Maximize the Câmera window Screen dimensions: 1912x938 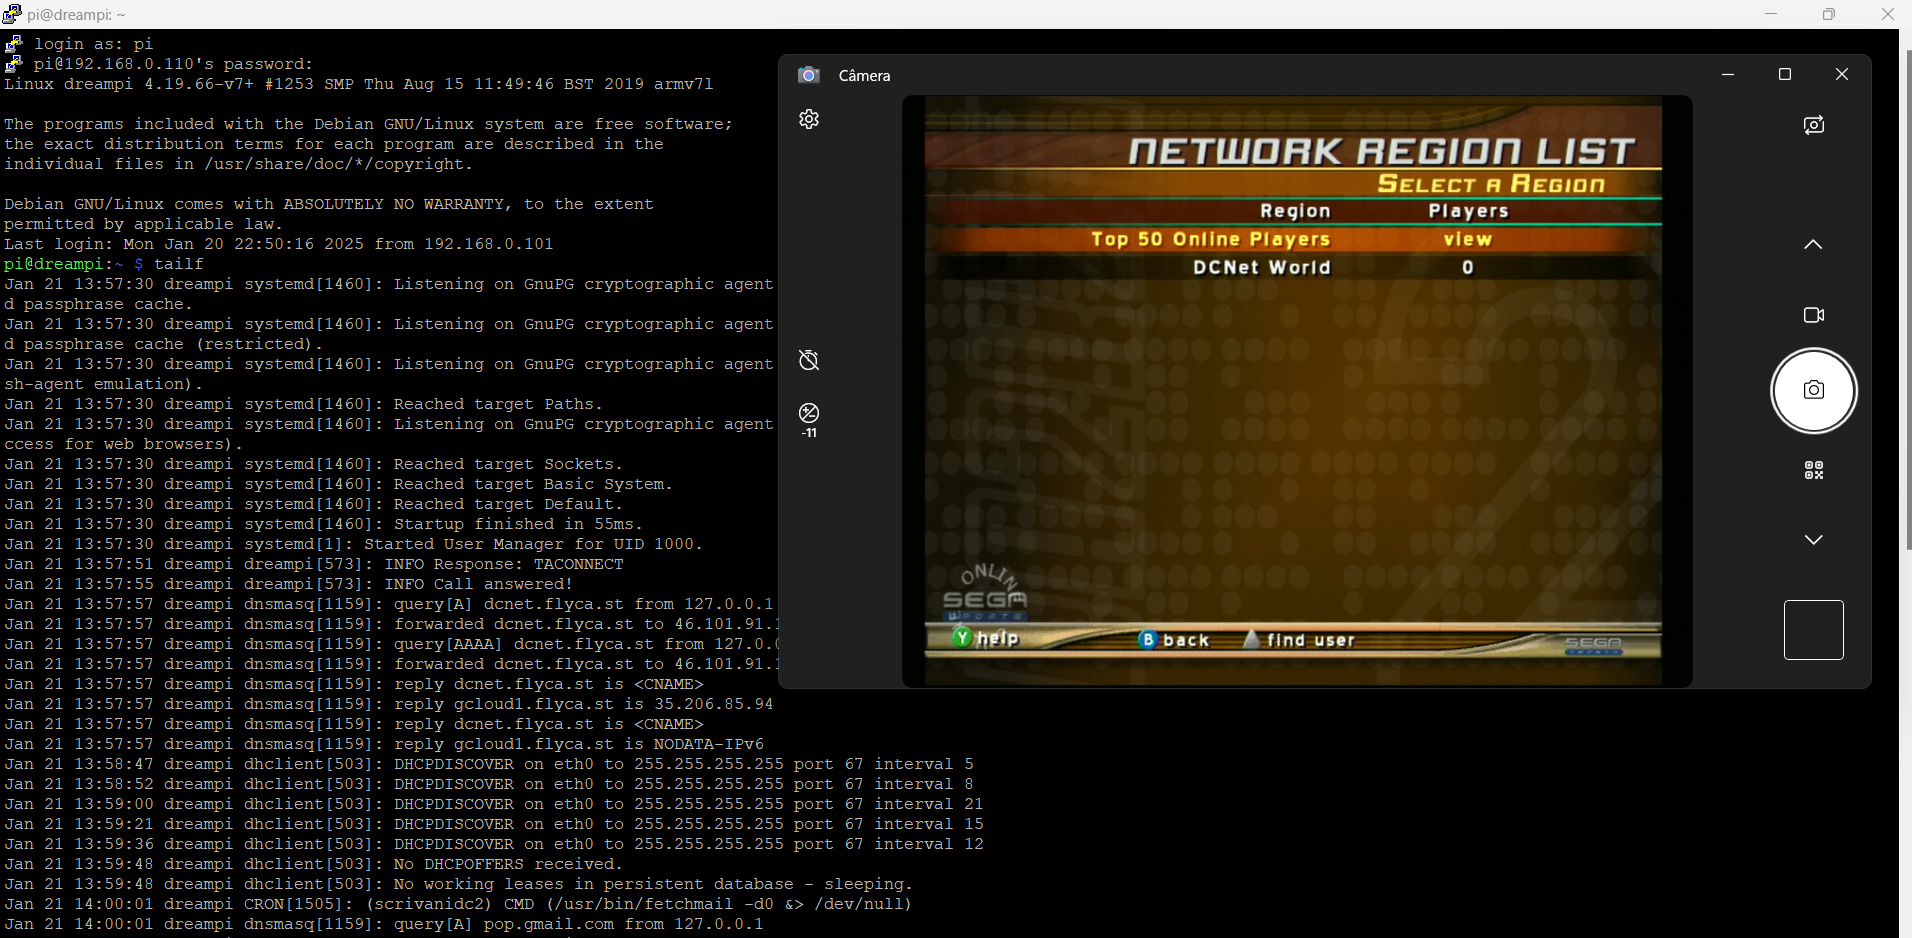pyautogui.click(x=1785, y=74)
